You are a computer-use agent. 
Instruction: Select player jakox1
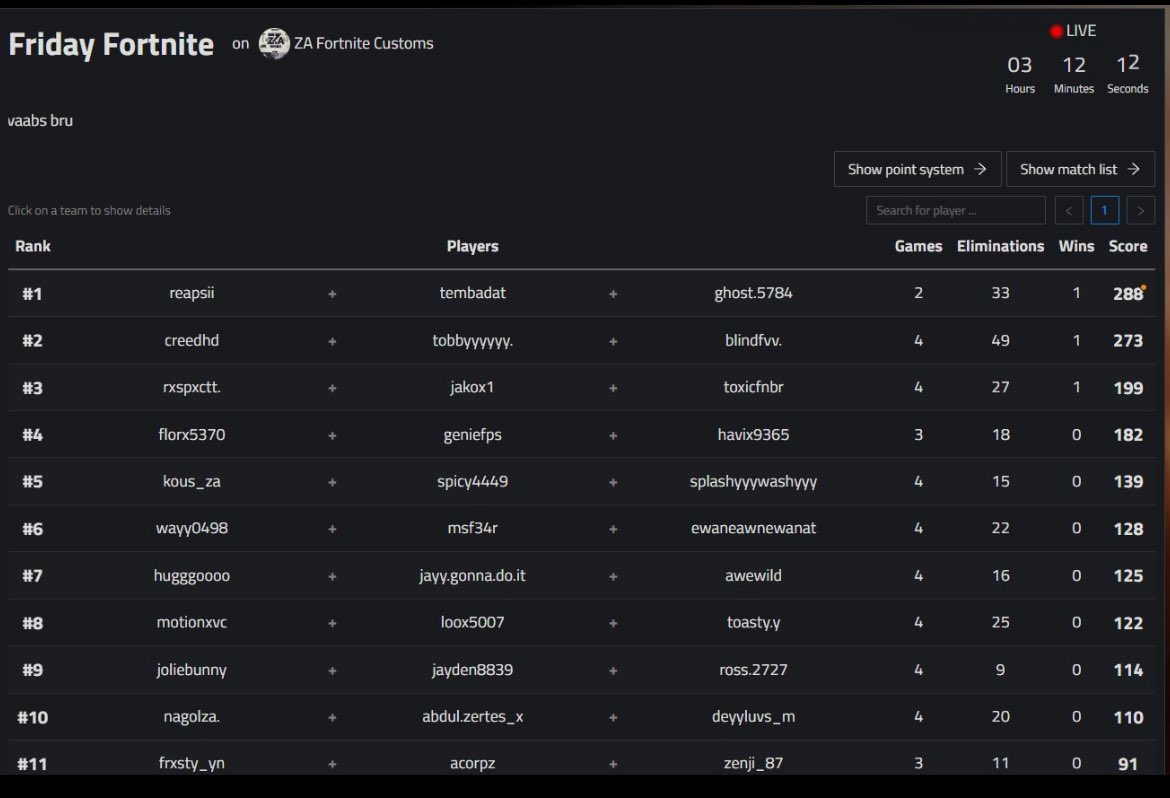pyautogui.click(x=472, y=387)
